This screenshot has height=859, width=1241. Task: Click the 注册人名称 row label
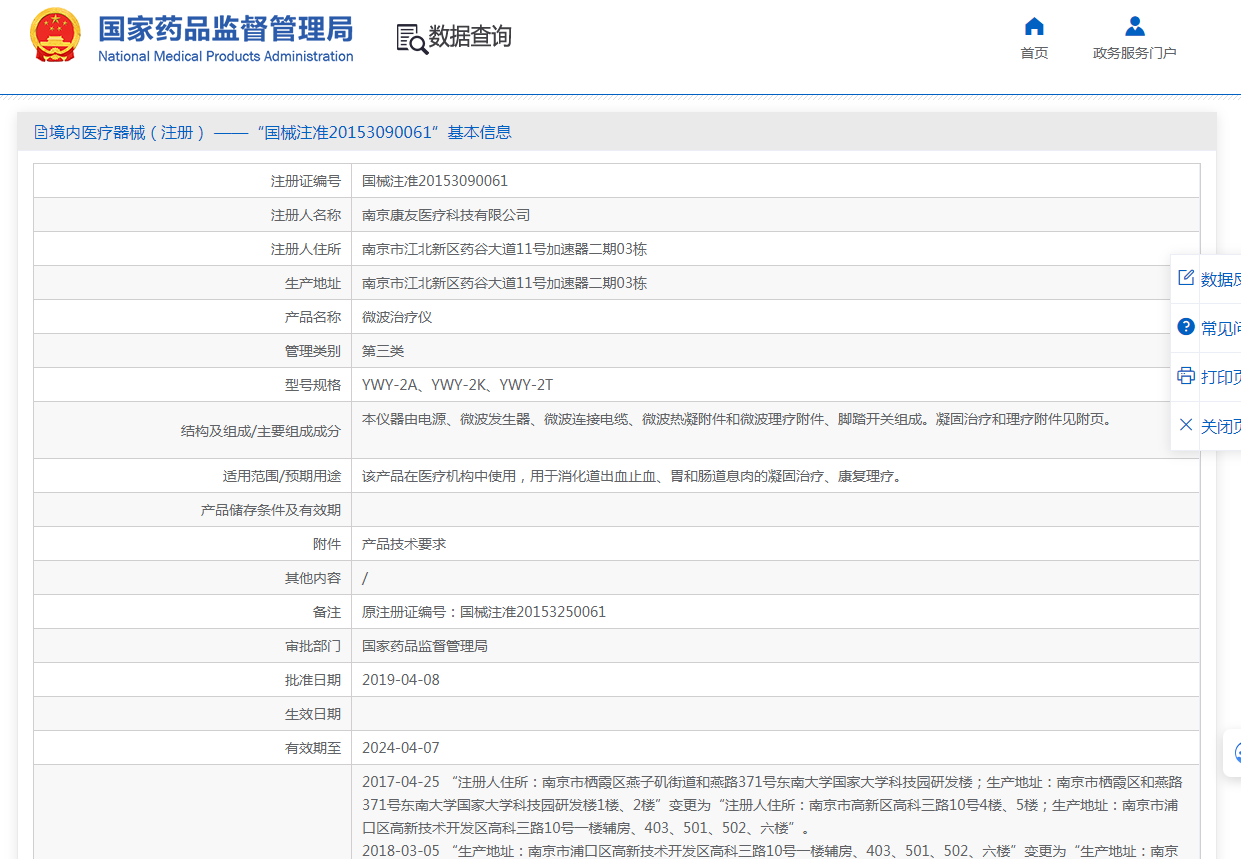coord(306,215)
